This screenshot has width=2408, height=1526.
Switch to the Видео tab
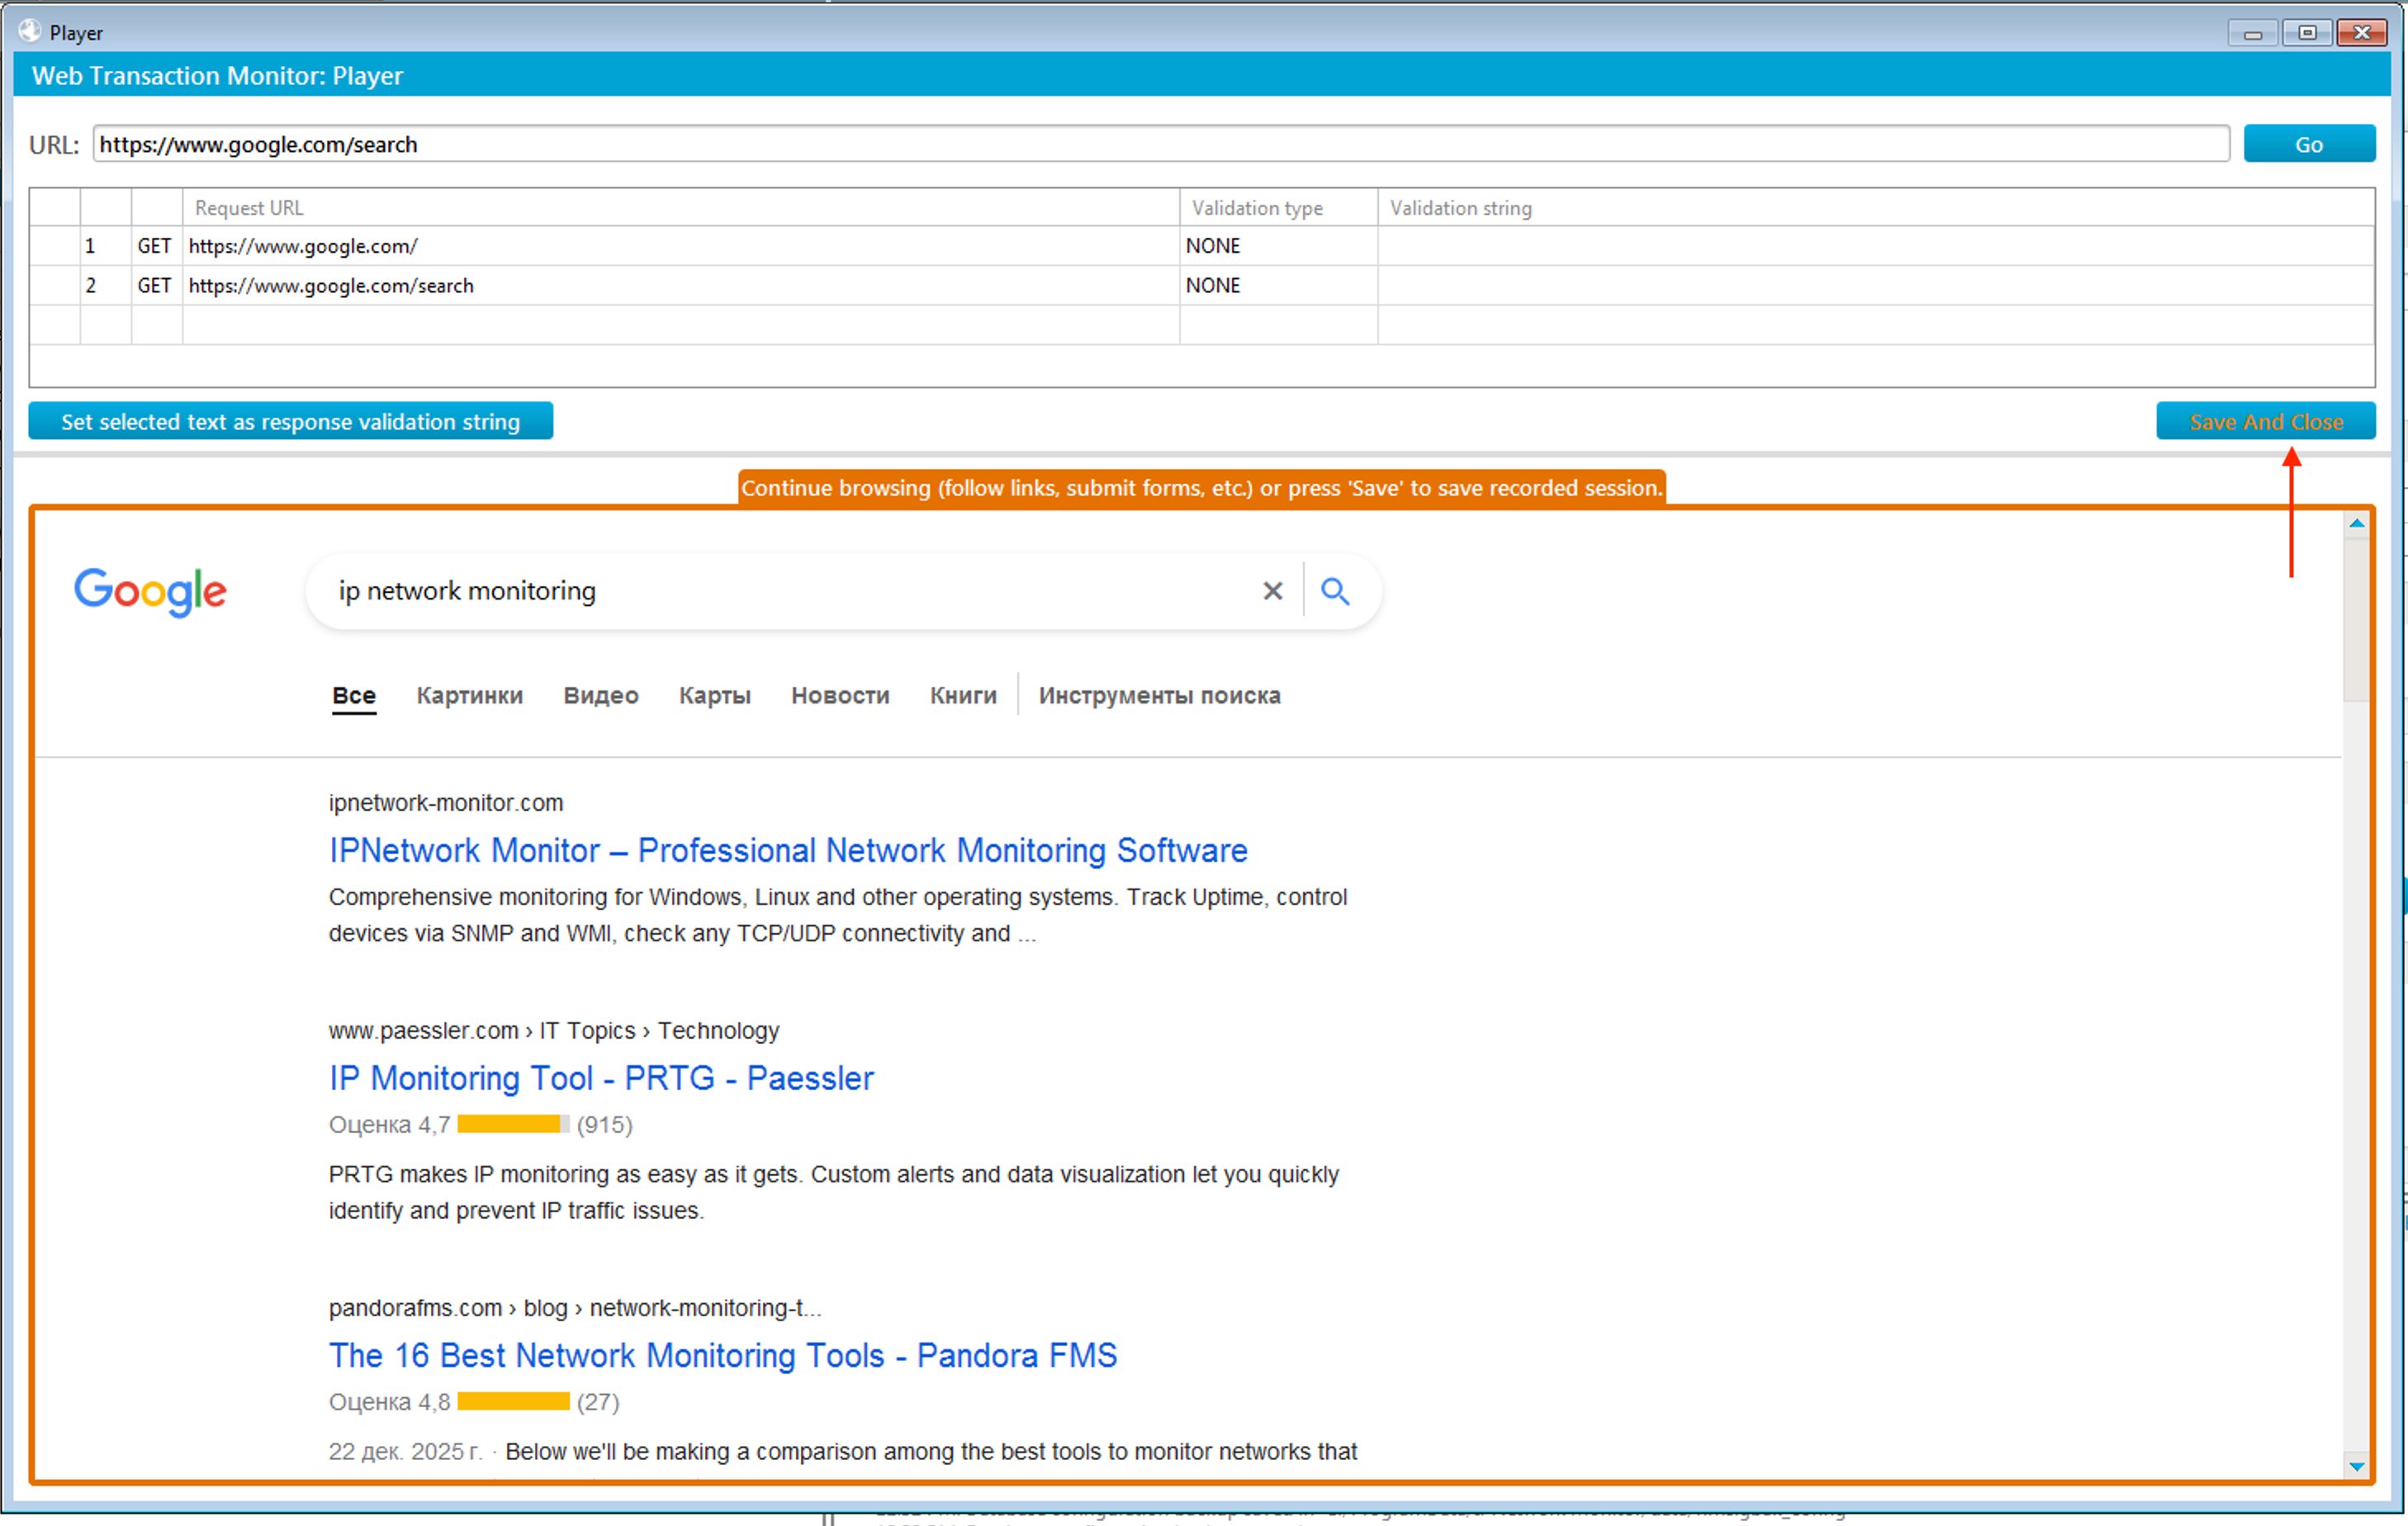[601, 695]
